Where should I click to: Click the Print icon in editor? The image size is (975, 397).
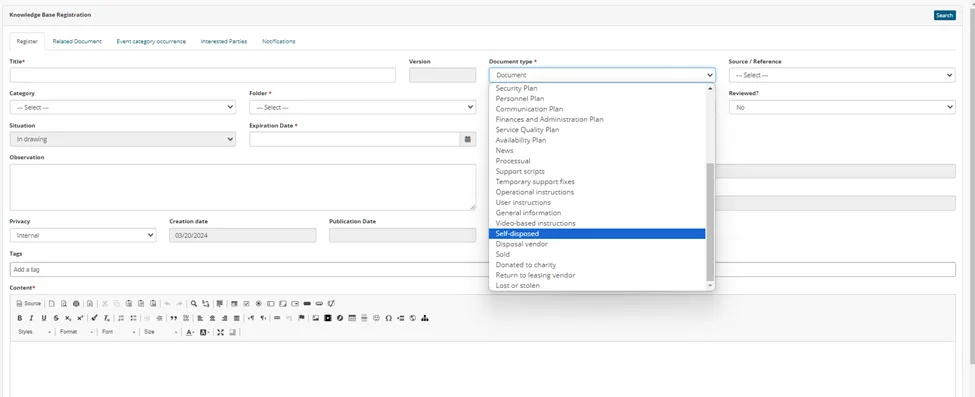[76, 304]
